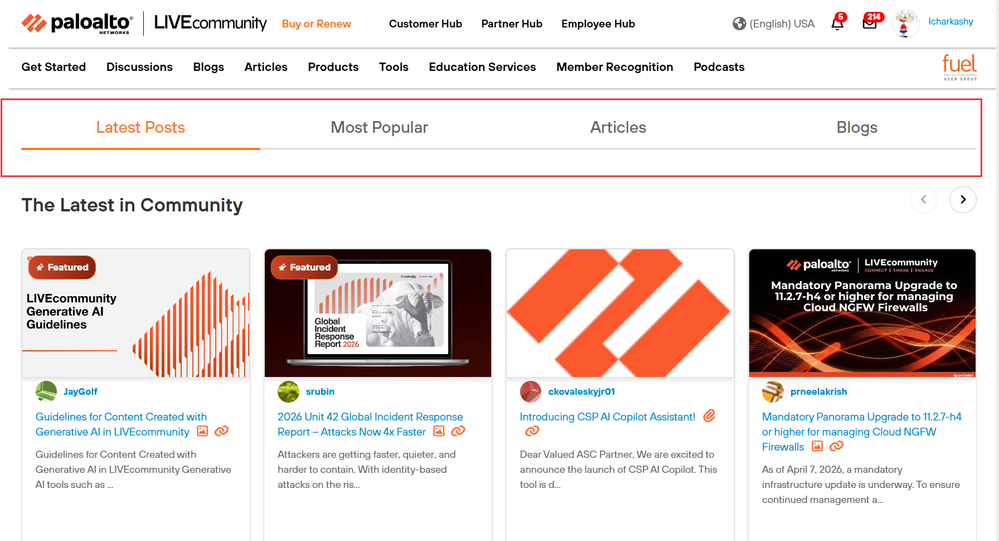The image size is (999, 541).
Task: Open srubin author link
Action: click(320, 391)
